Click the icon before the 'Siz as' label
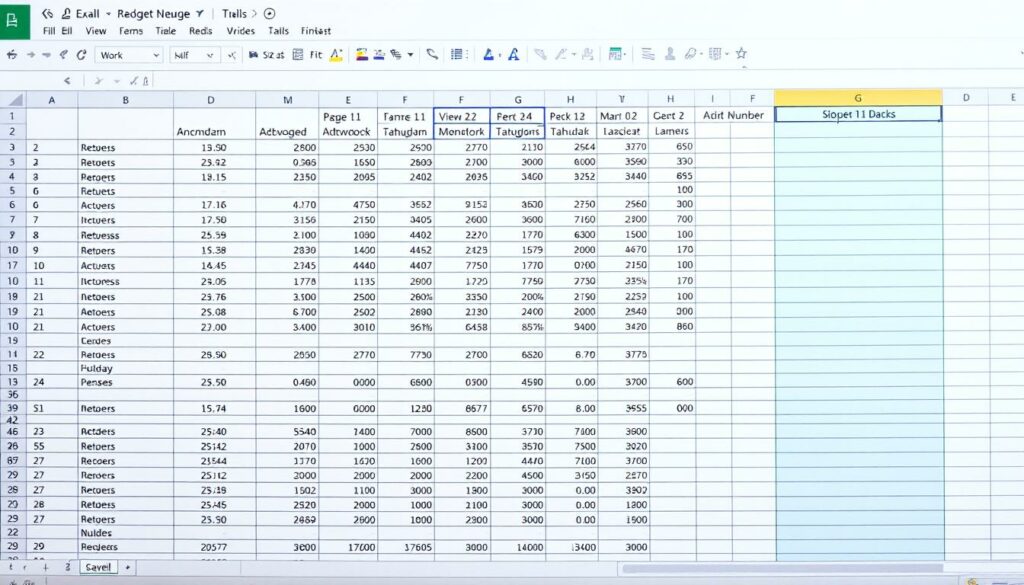This screenshot has height=585, width=1024. (x=253, y=55)
